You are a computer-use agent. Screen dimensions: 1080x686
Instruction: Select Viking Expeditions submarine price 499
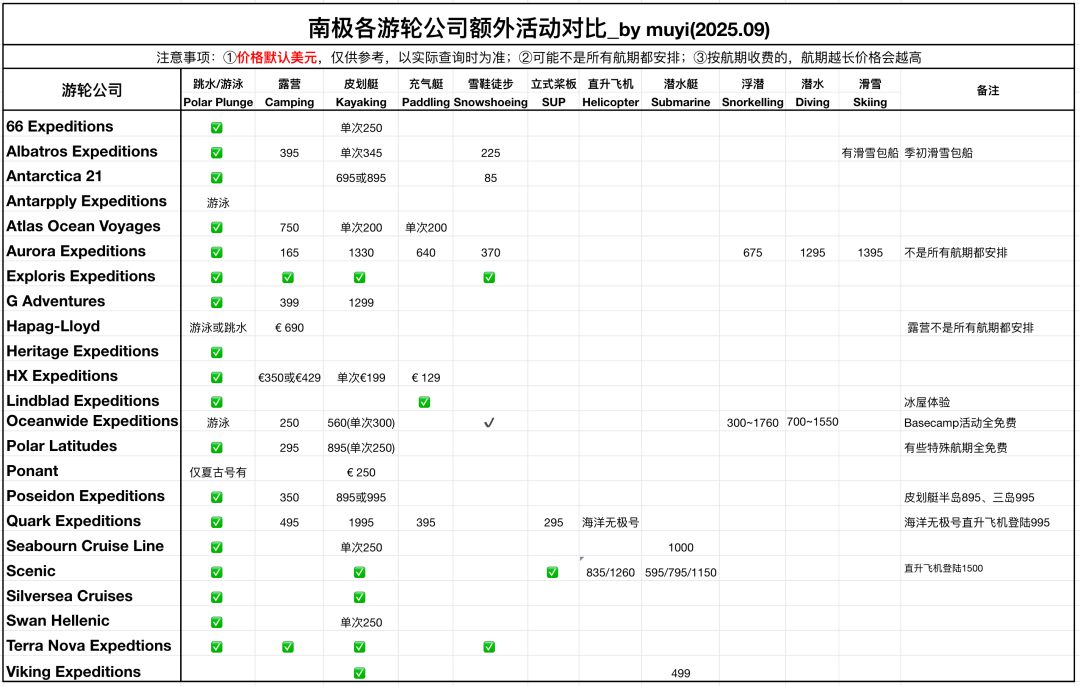pos(681,673)
